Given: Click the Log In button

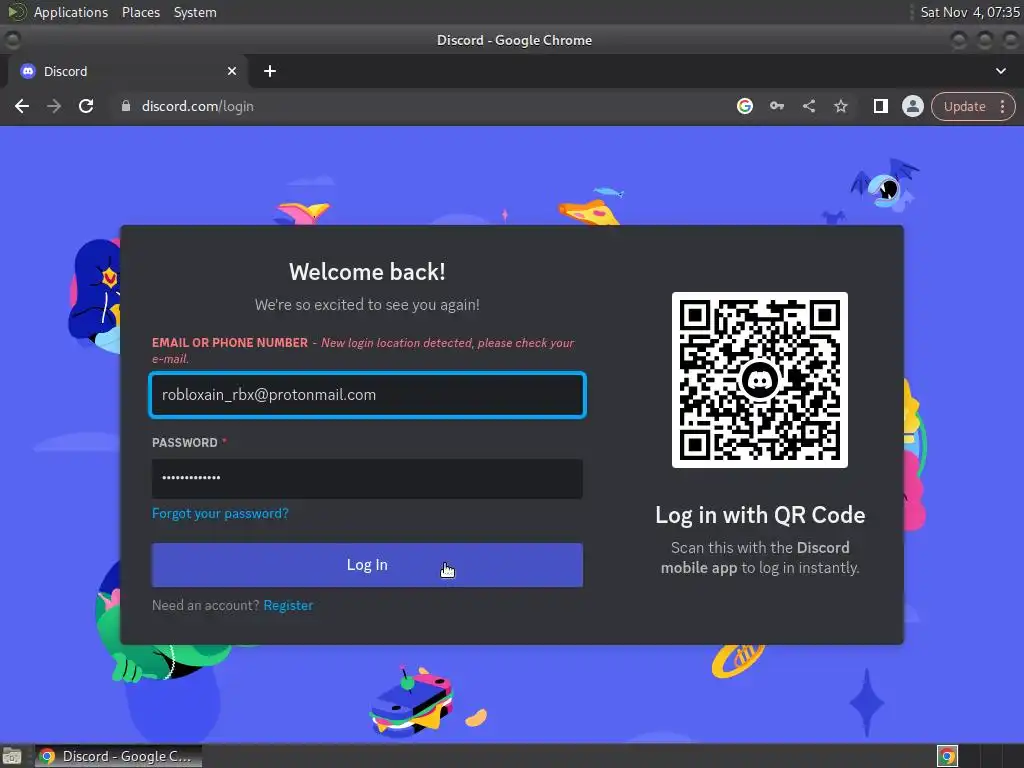Looking at the screenshot, I should pyautogui.click(x=367, y=565).
